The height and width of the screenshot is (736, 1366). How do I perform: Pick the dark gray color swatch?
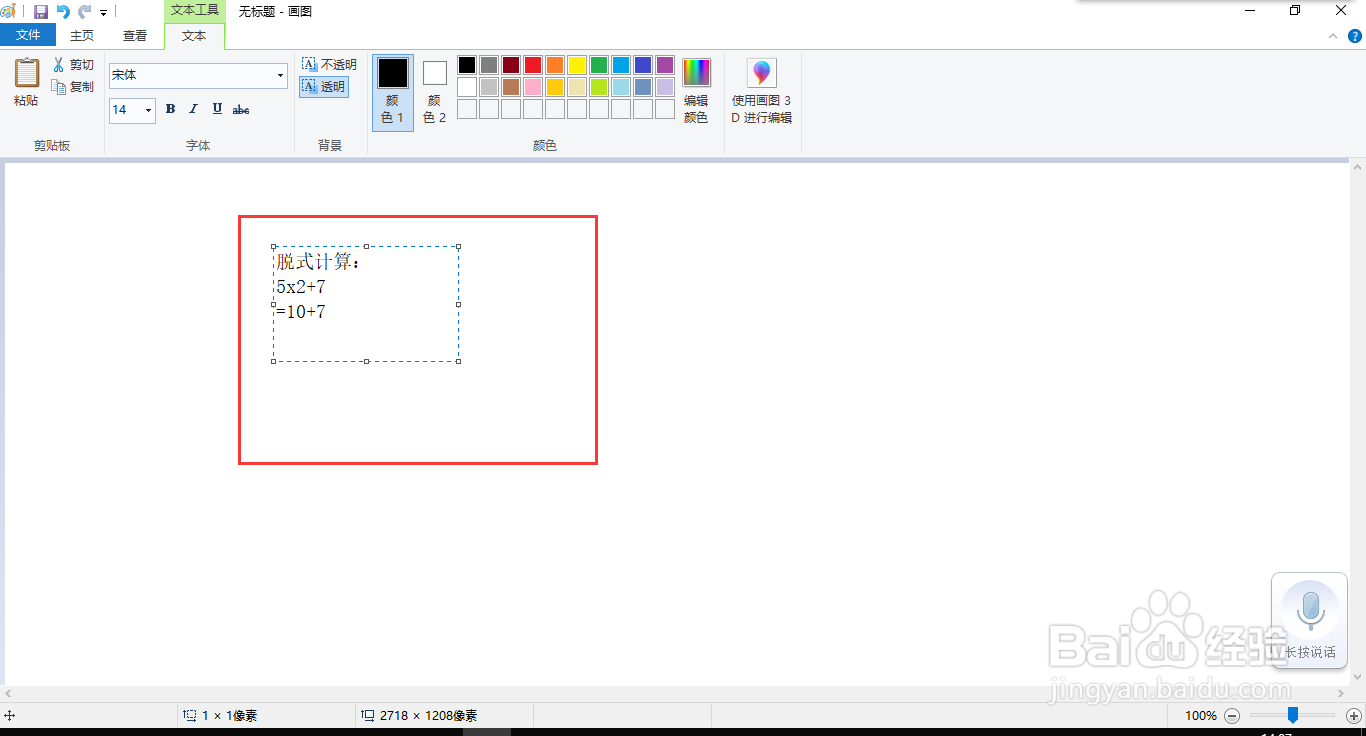click(x=489, y=65)
